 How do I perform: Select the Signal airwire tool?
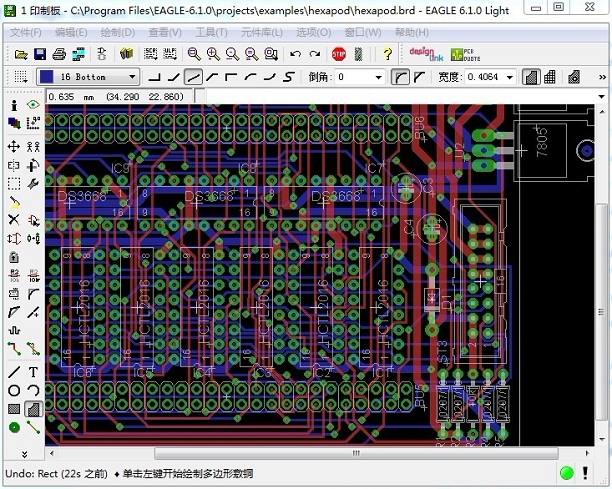coord(33,427)
